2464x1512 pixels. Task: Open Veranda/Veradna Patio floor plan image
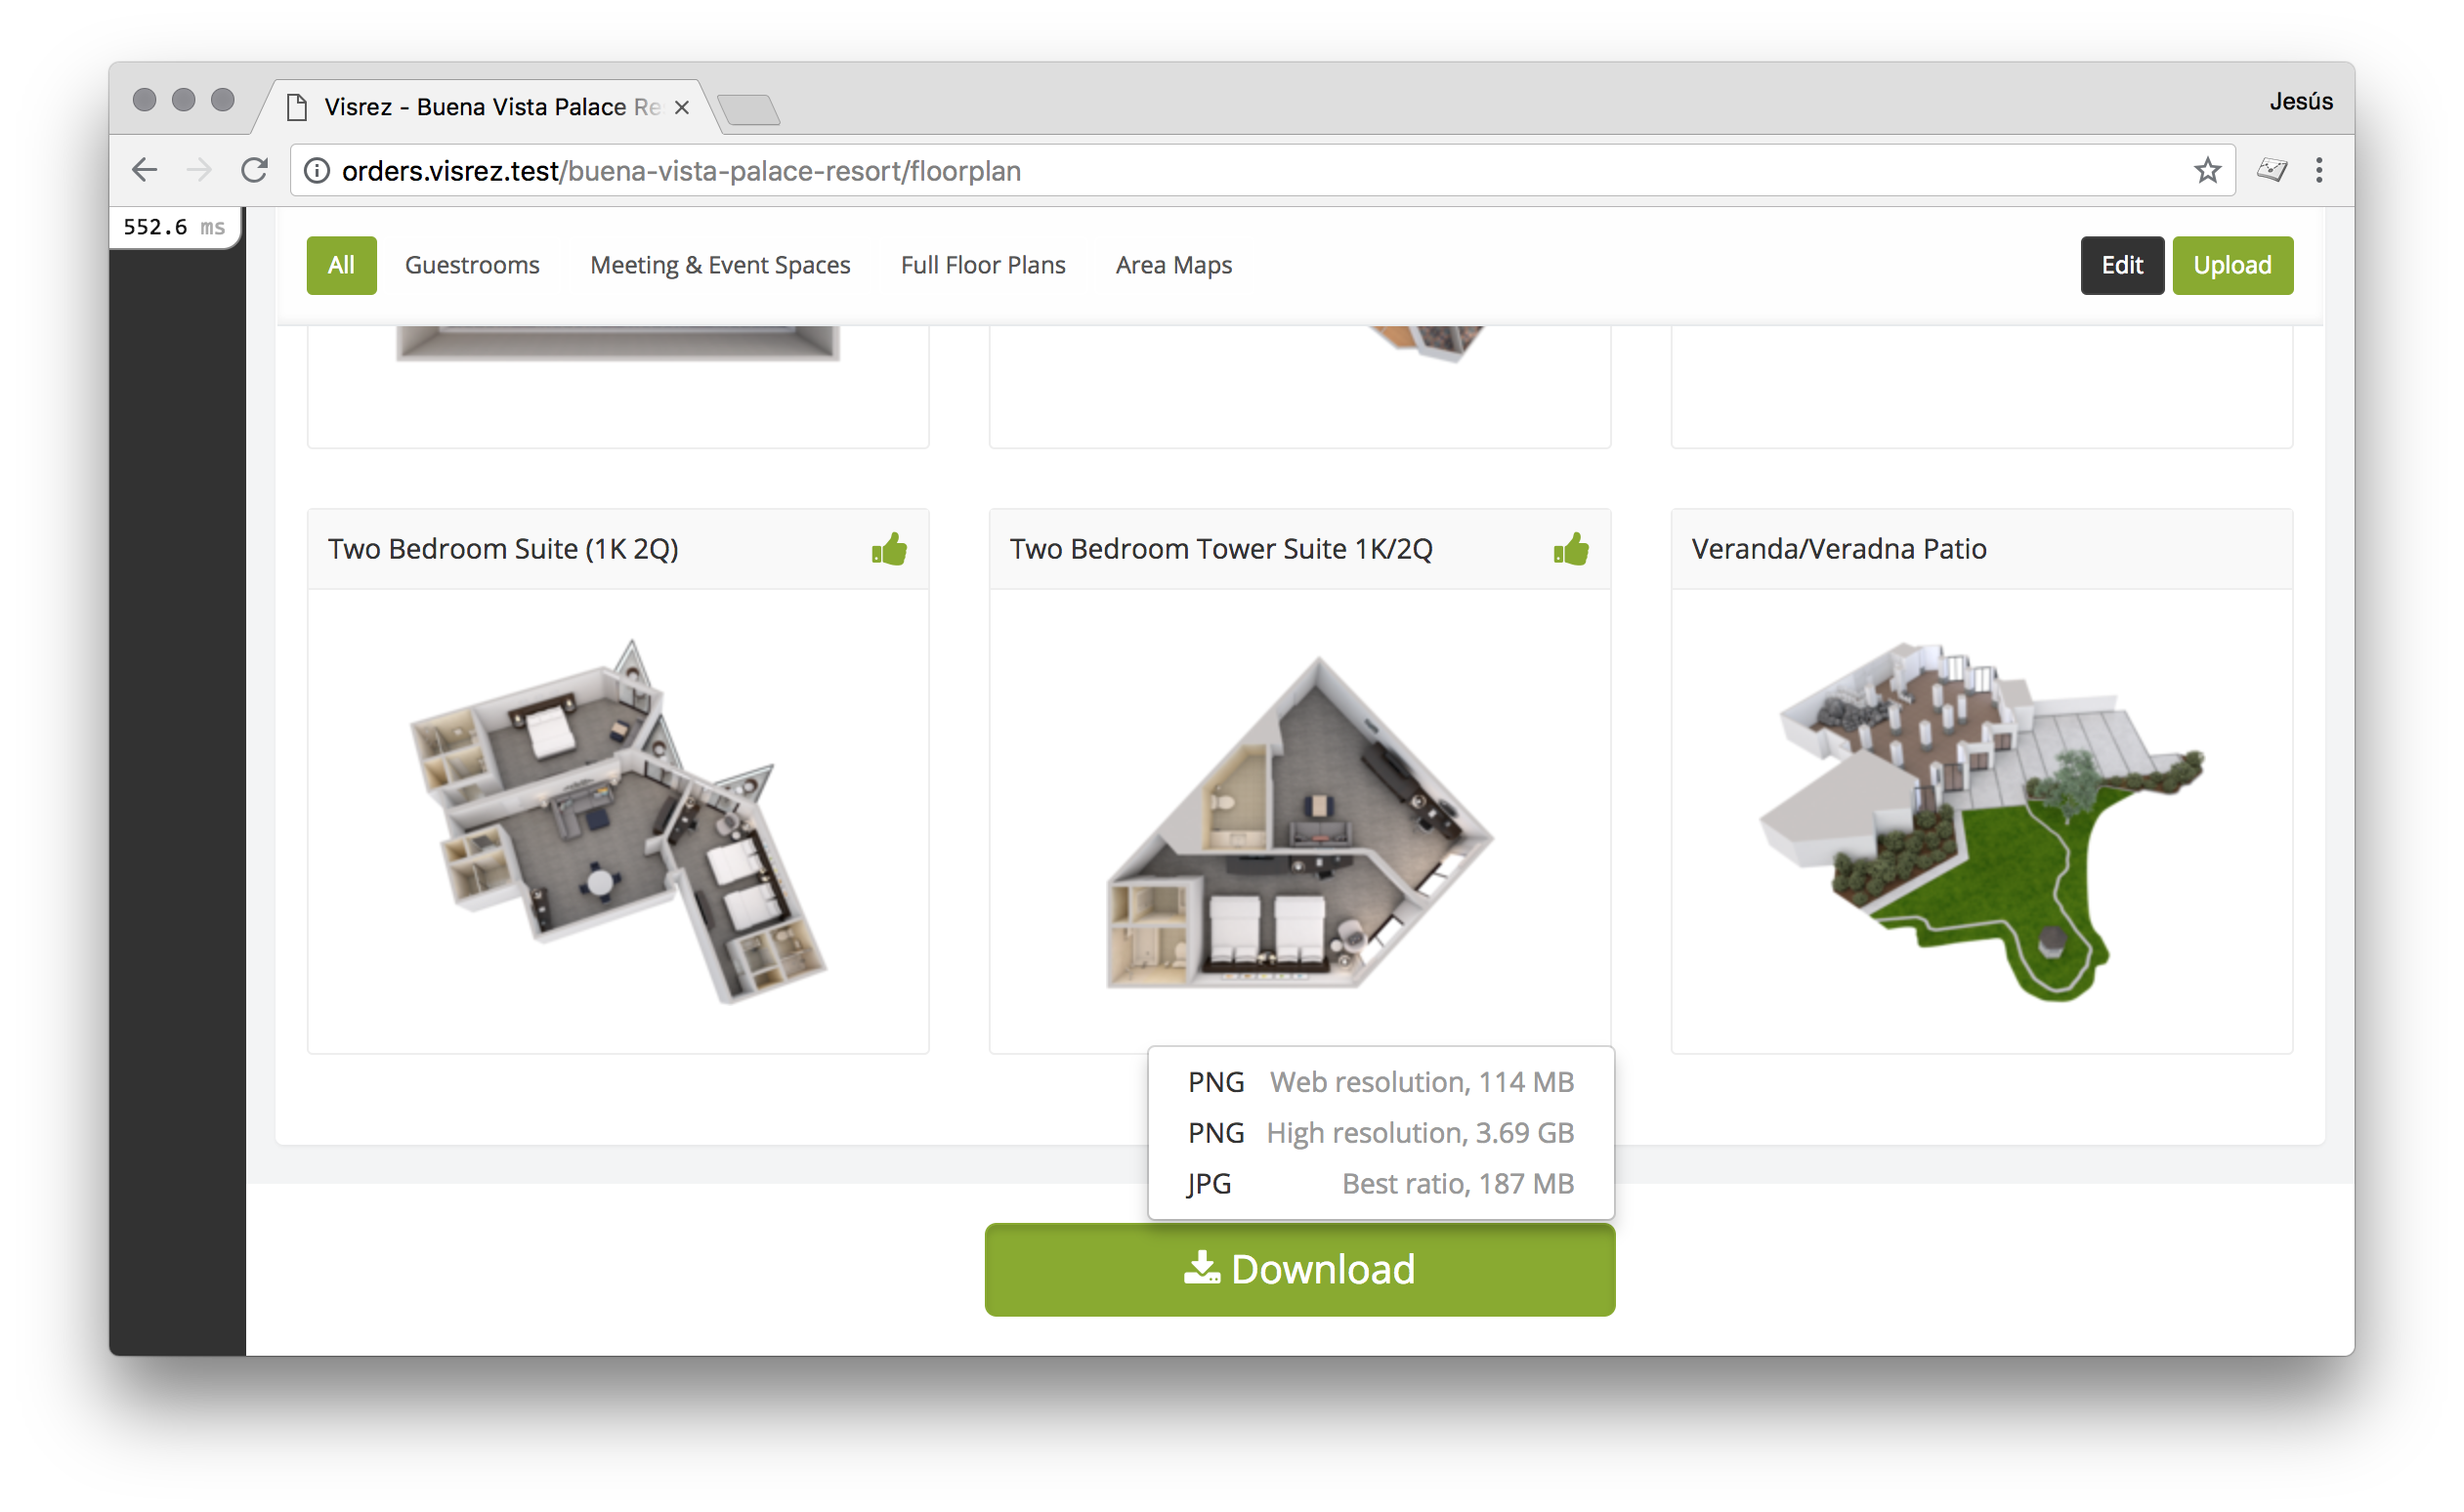[1981, 820]
